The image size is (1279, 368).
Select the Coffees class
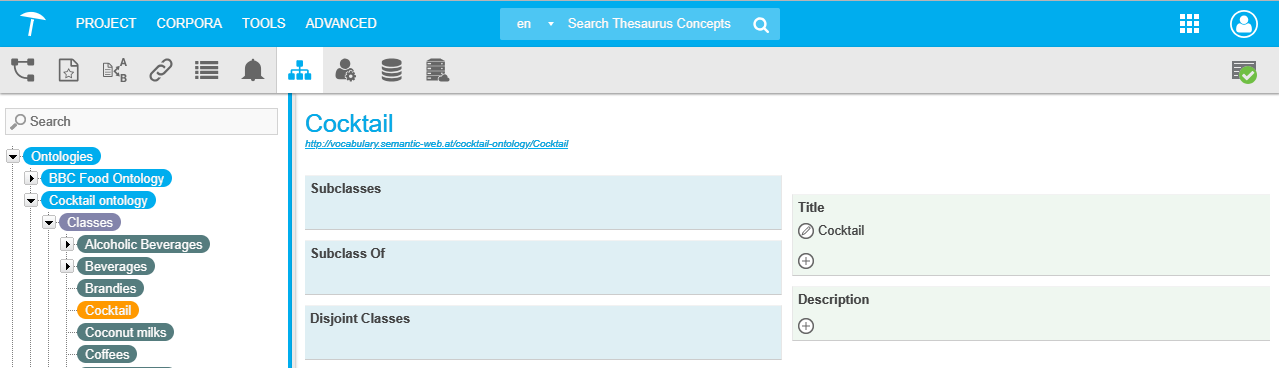point(107,354)
